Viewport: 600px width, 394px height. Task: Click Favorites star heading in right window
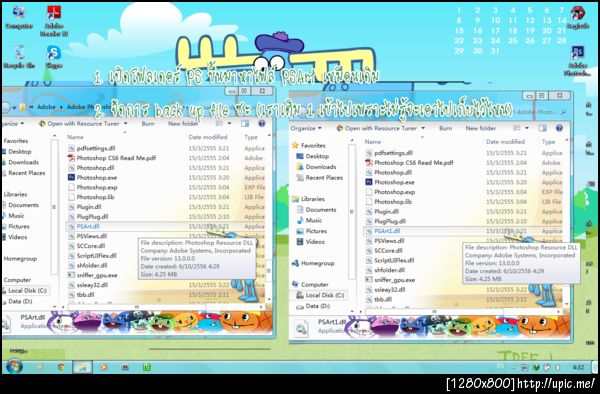[313, 145]
